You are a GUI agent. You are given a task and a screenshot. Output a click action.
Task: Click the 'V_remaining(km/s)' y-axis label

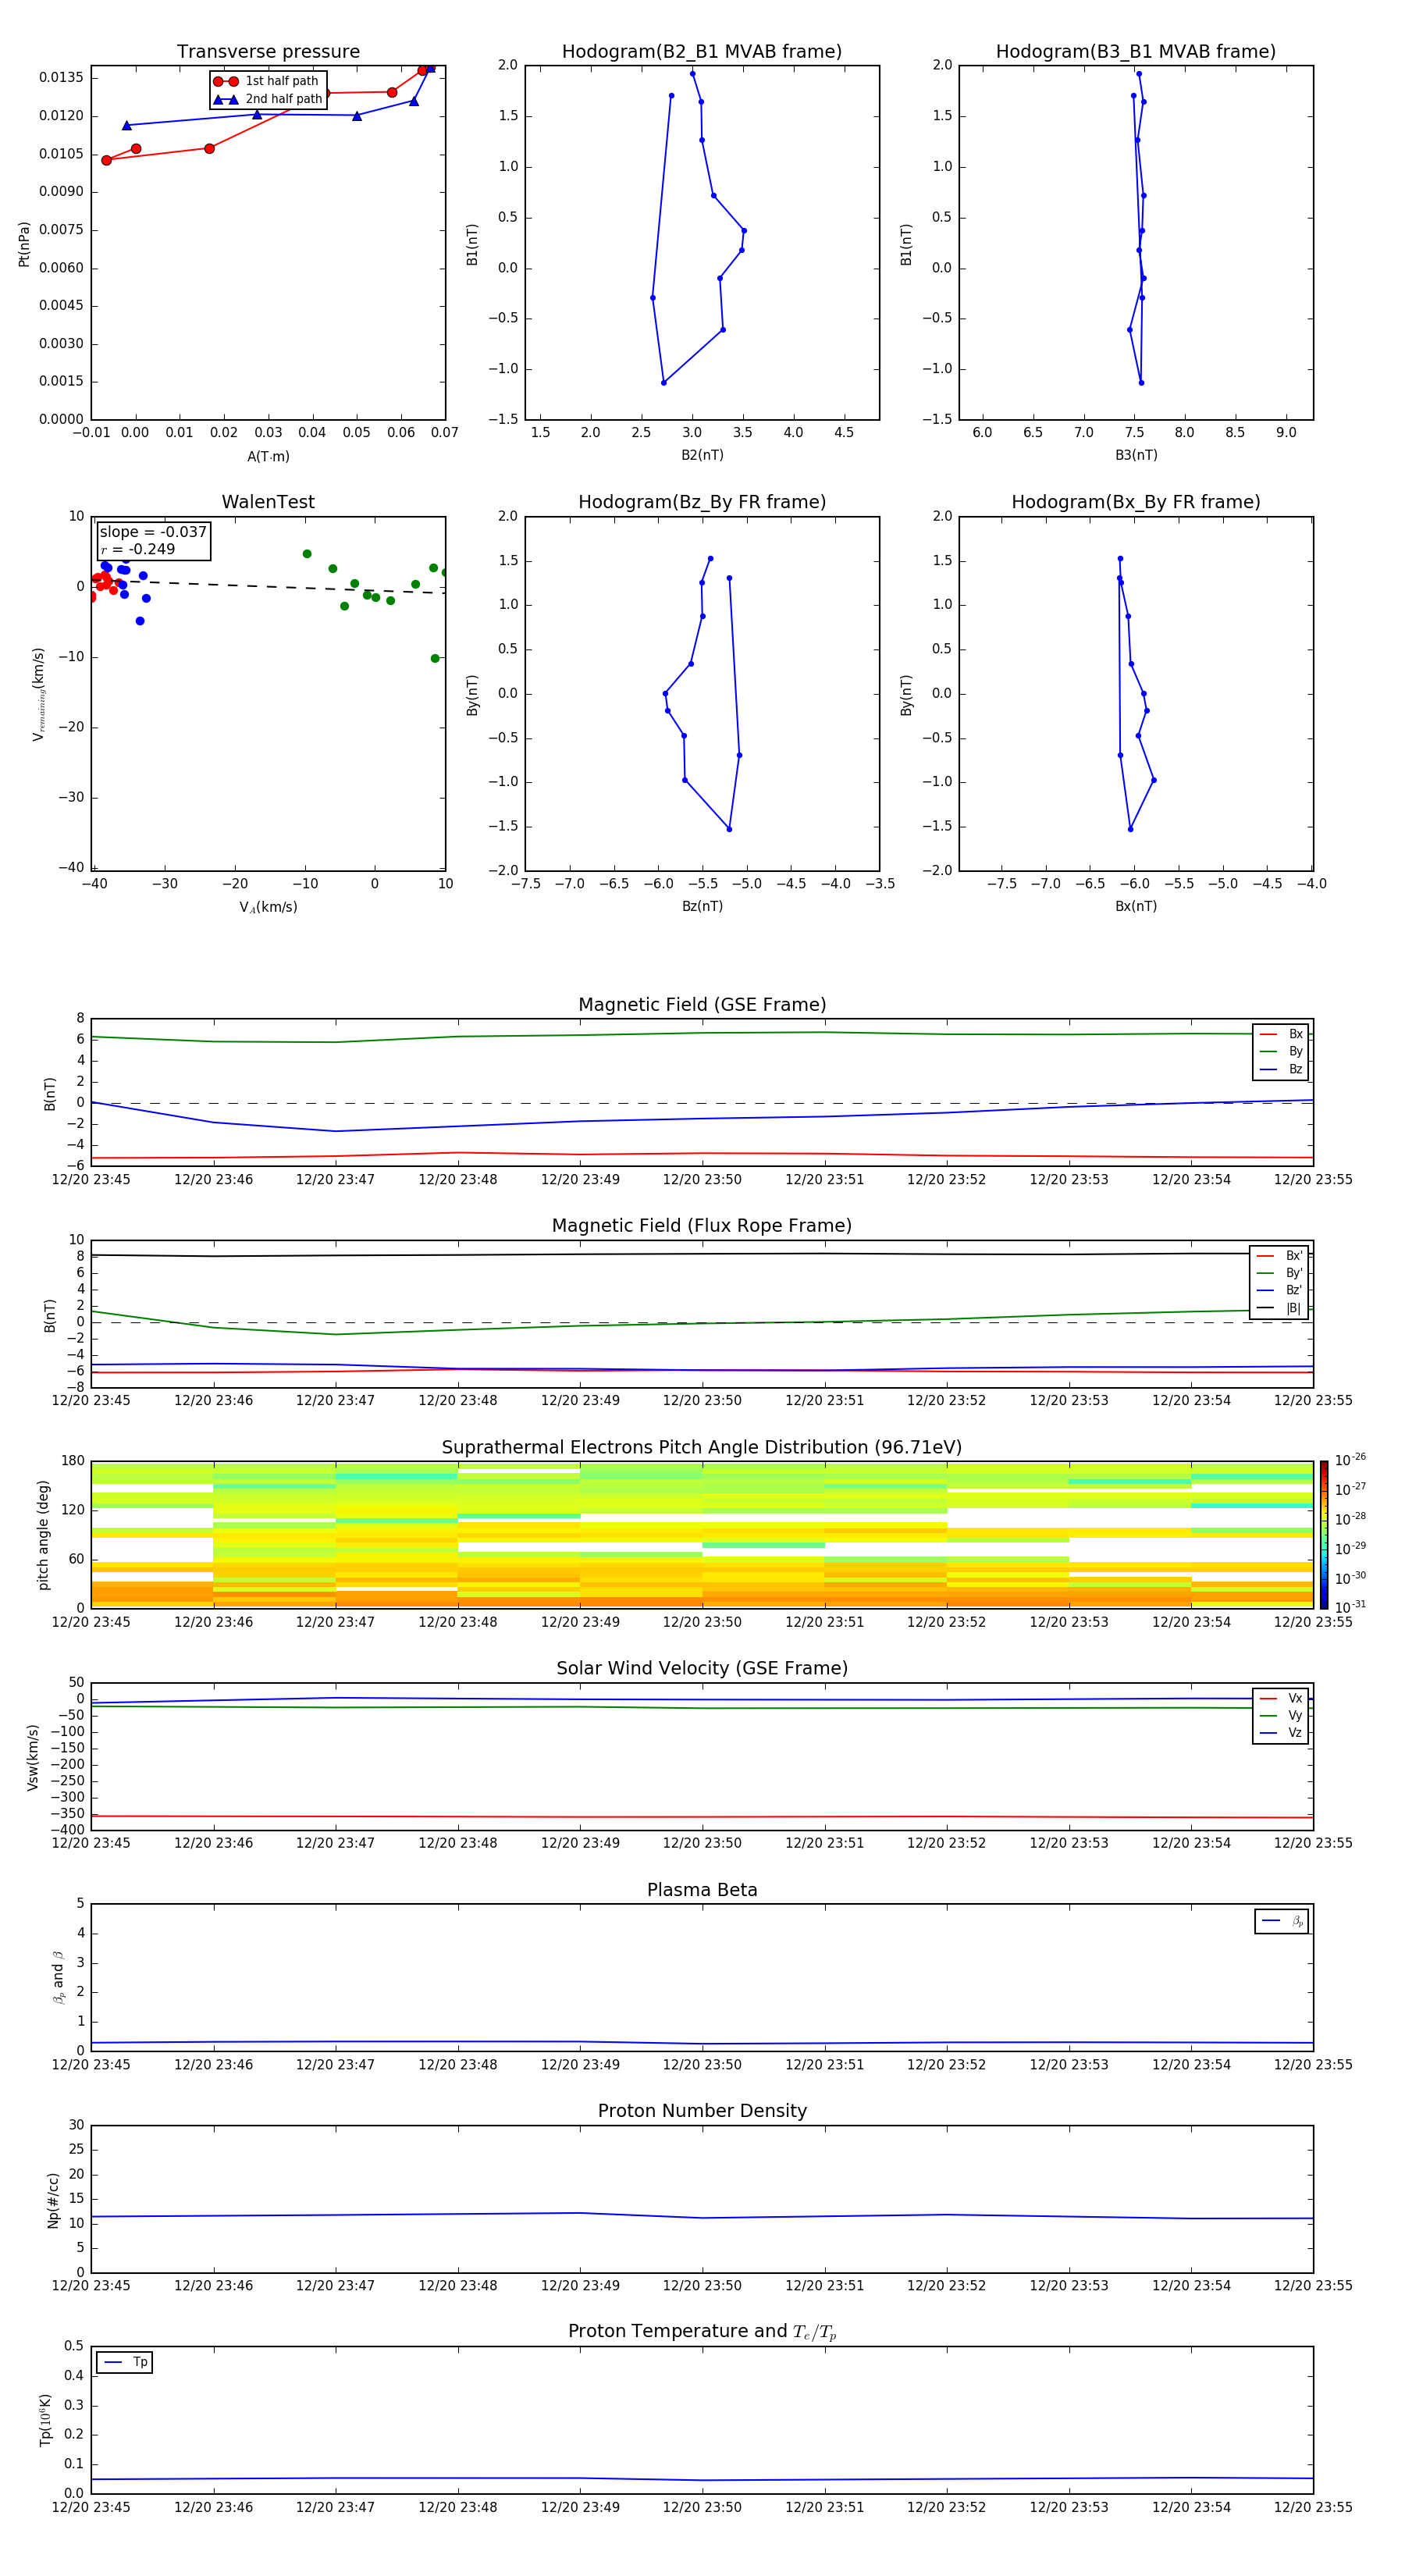click(x=38, y=694)
